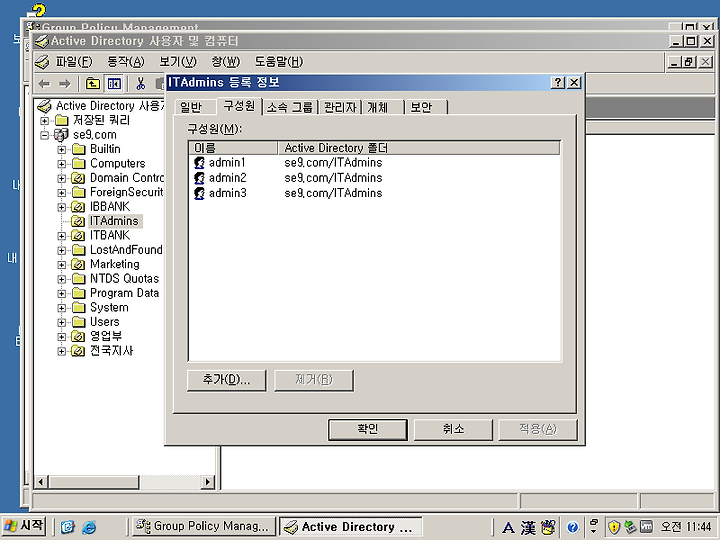Click the admin1 user icon
This screenshot has height=540, width=720.
pyautogui.click(x=199, y=163)
